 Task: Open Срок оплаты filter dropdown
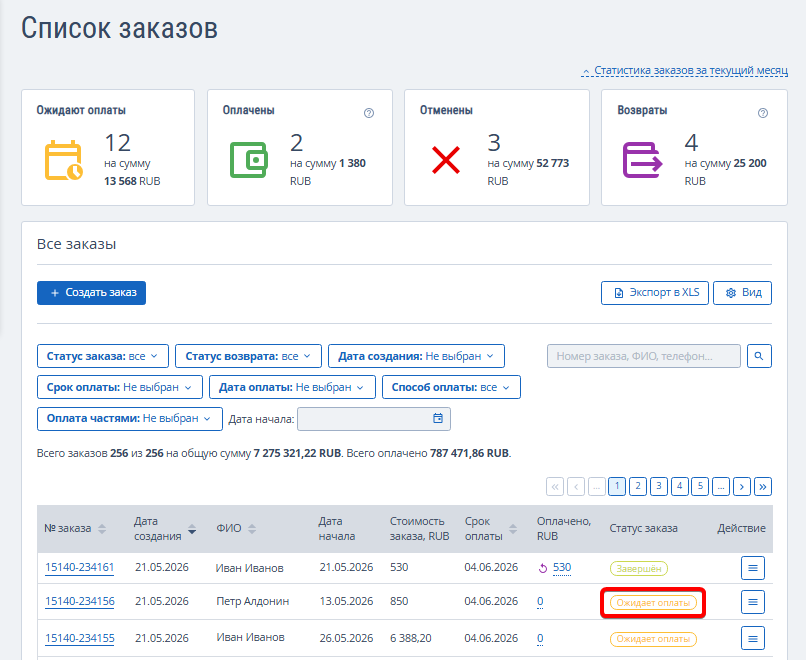click(120, 387)
